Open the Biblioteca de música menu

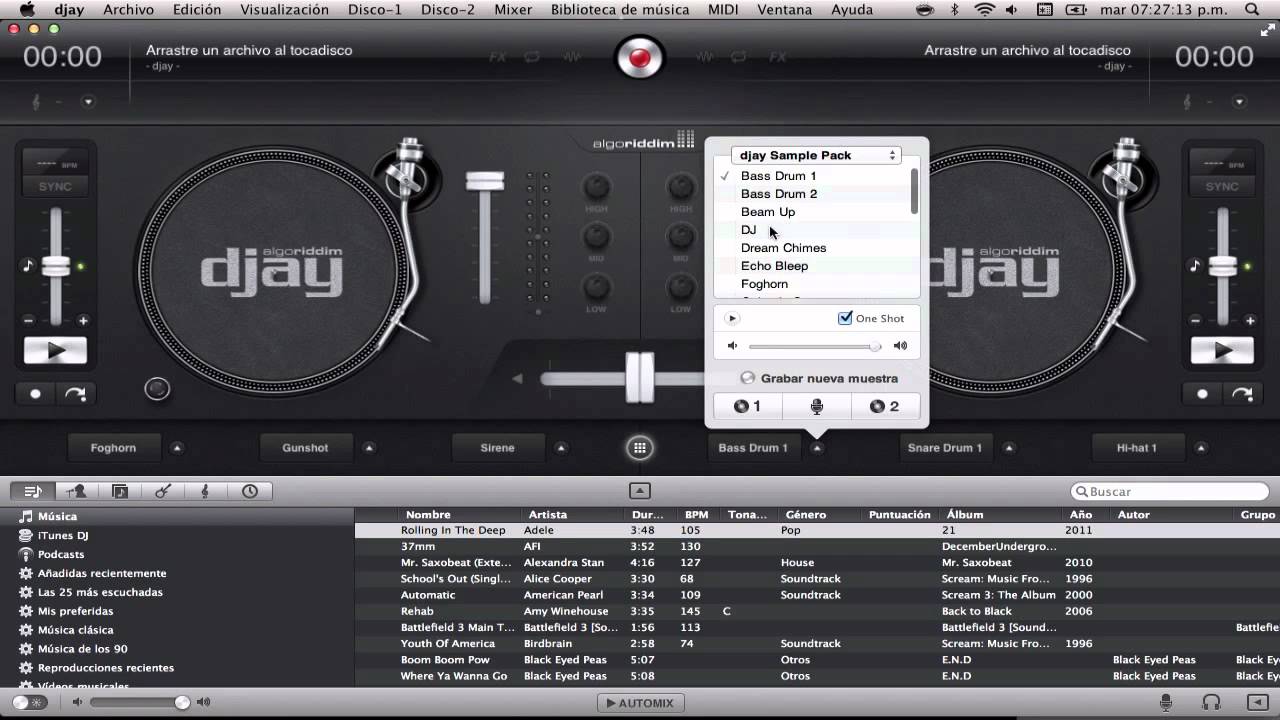click(620, 10)
